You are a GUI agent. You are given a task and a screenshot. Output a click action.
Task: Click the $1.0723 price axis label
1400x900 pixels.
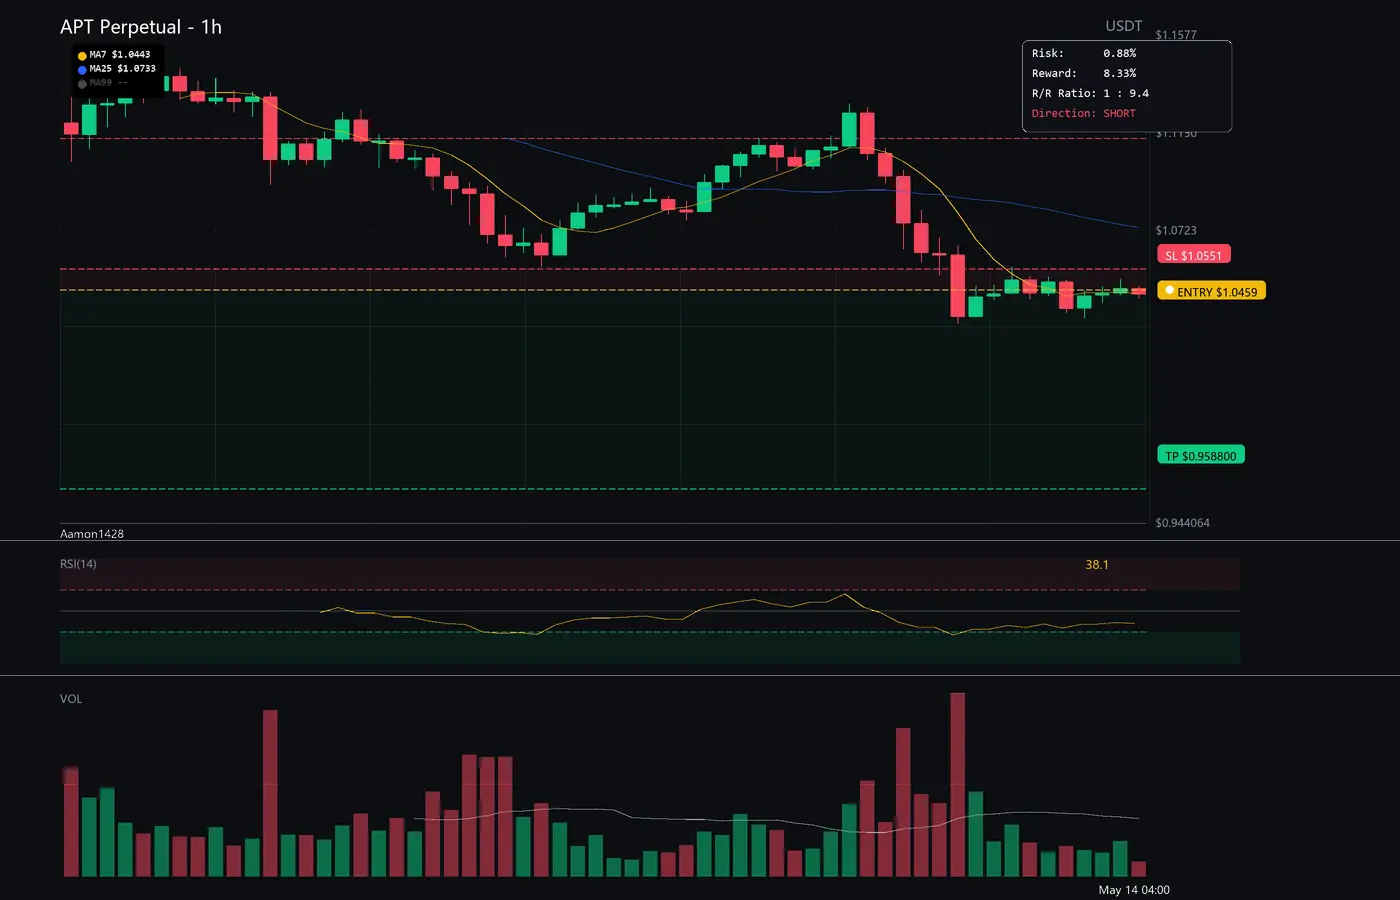tap(1176, 230)
